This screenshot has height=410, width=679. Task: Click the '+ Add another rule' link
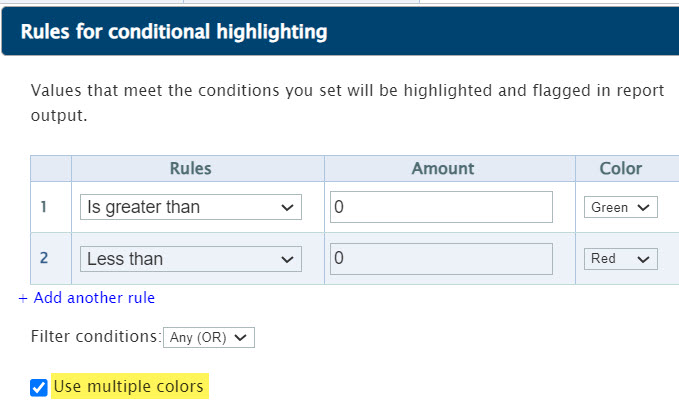87,298
